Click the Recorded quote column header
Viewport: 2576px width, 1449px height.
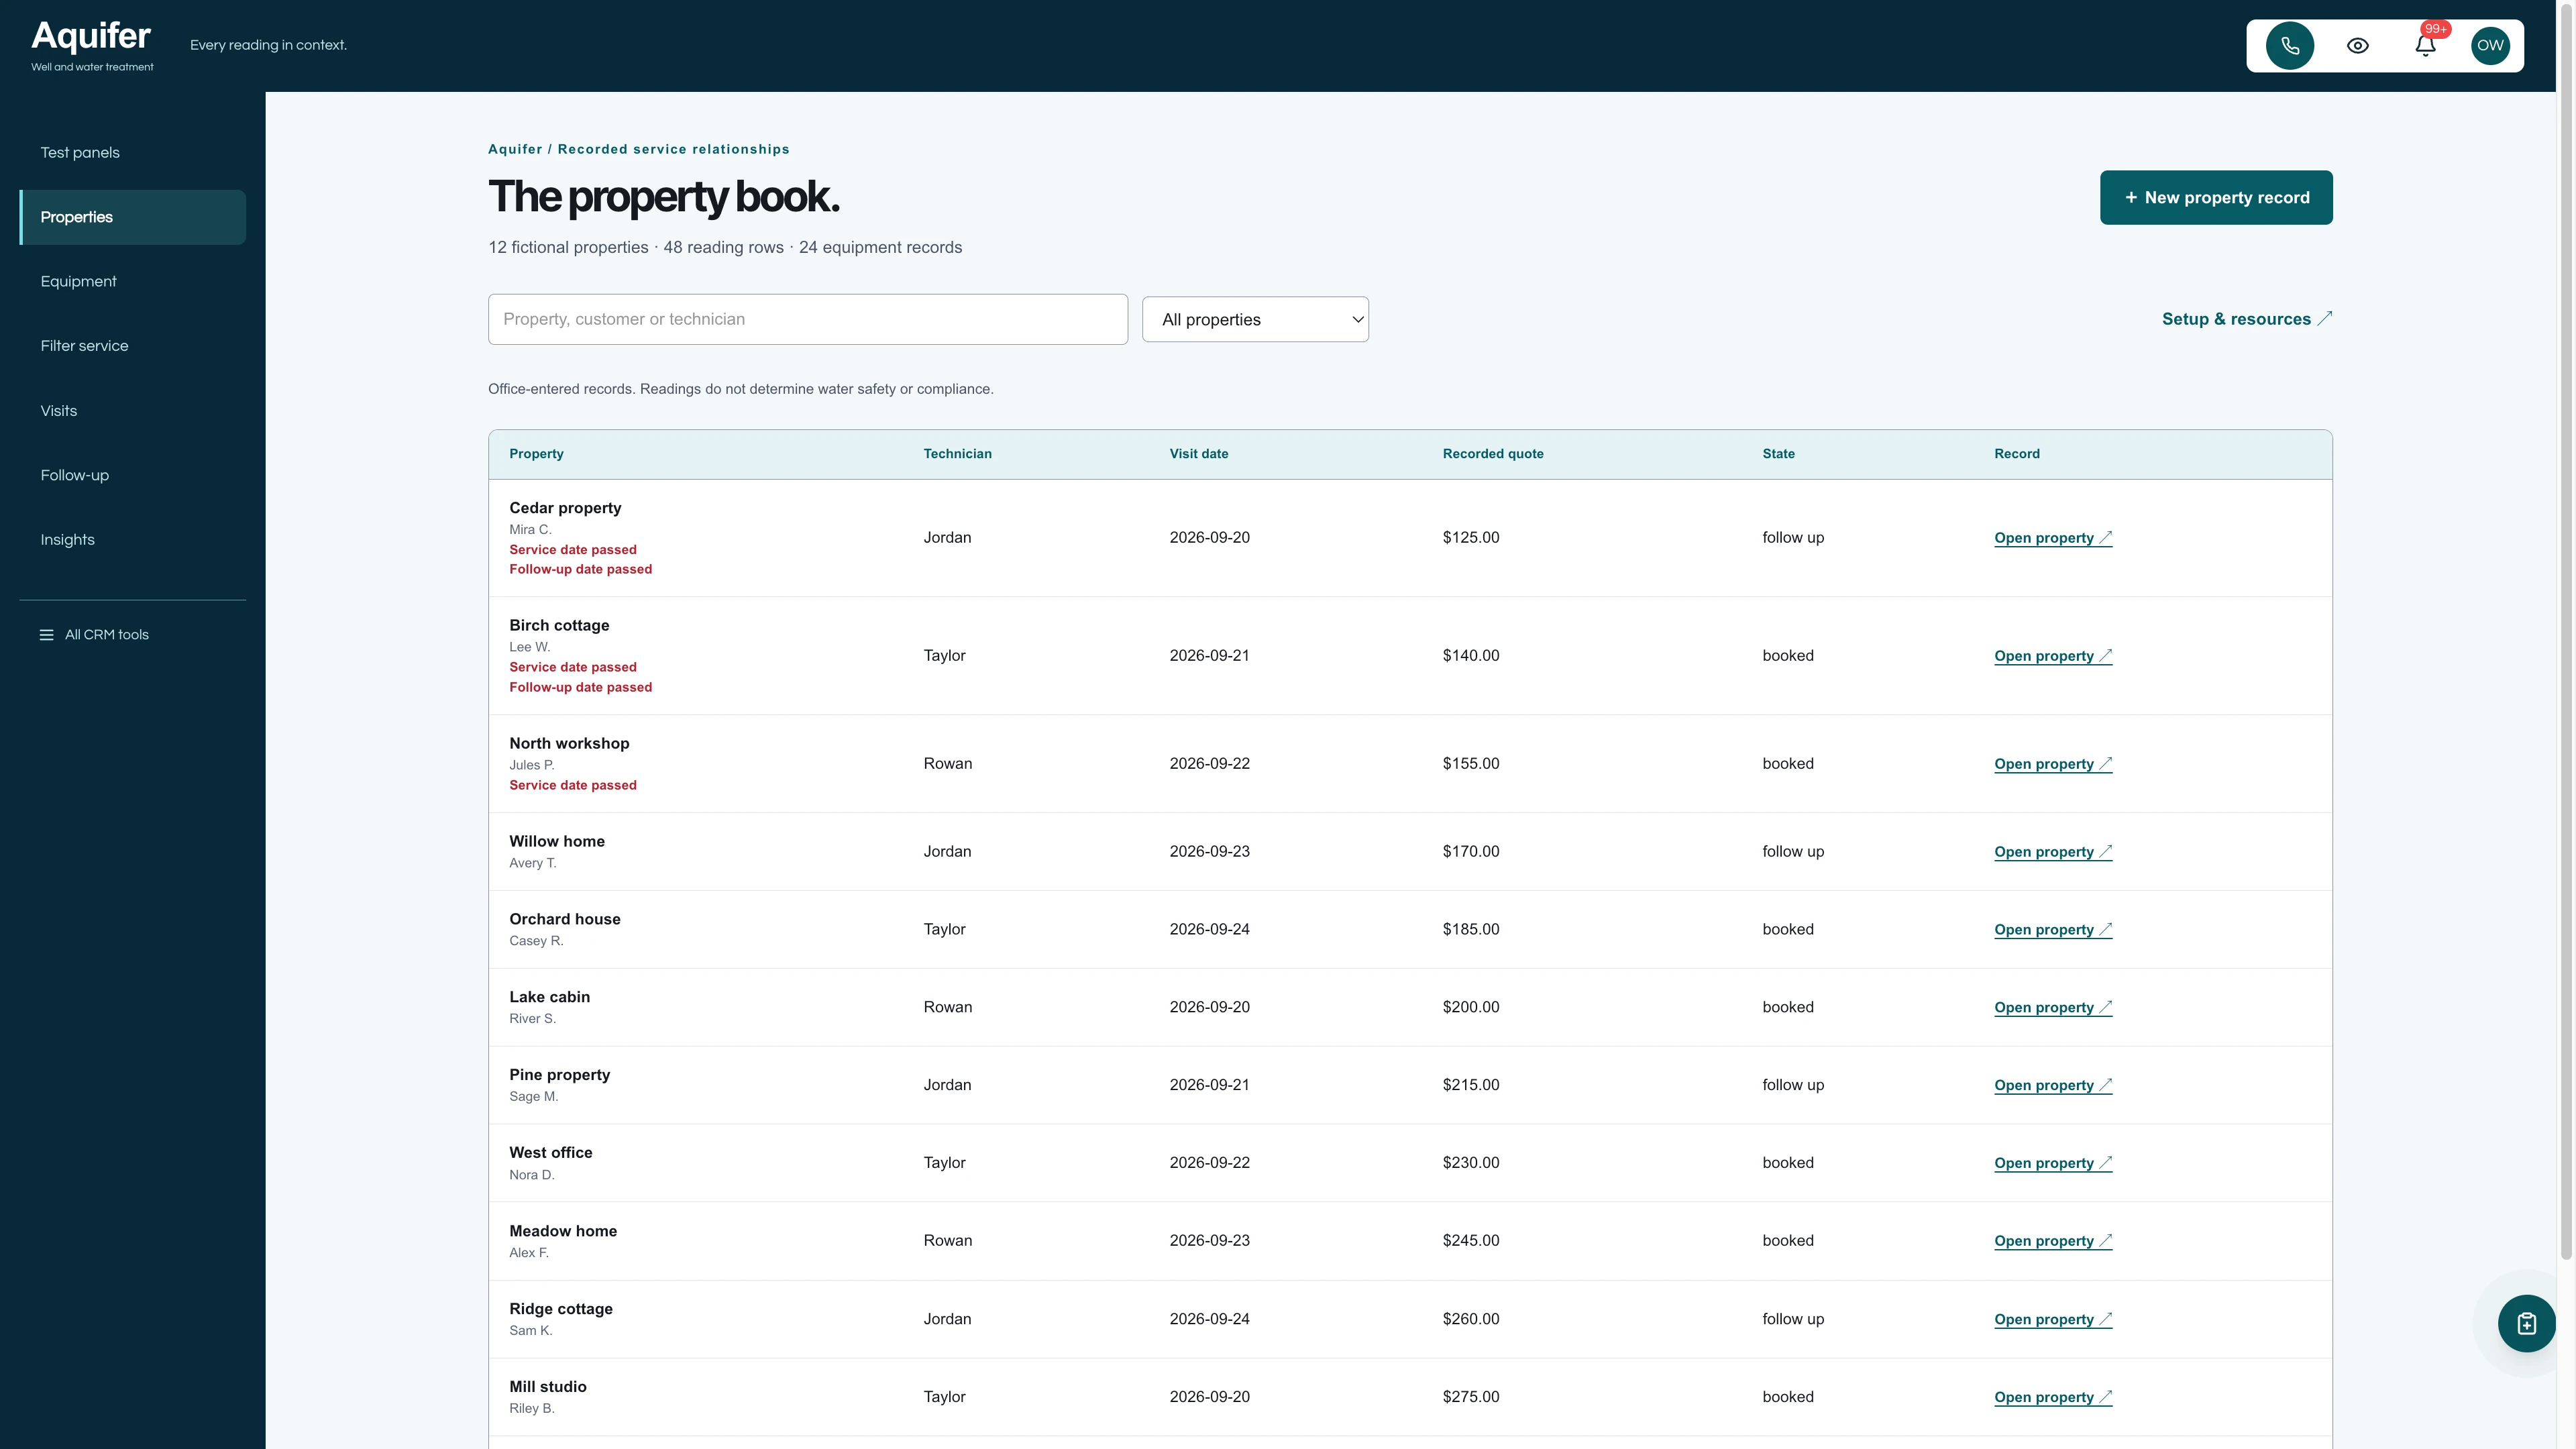point(1493,454)
